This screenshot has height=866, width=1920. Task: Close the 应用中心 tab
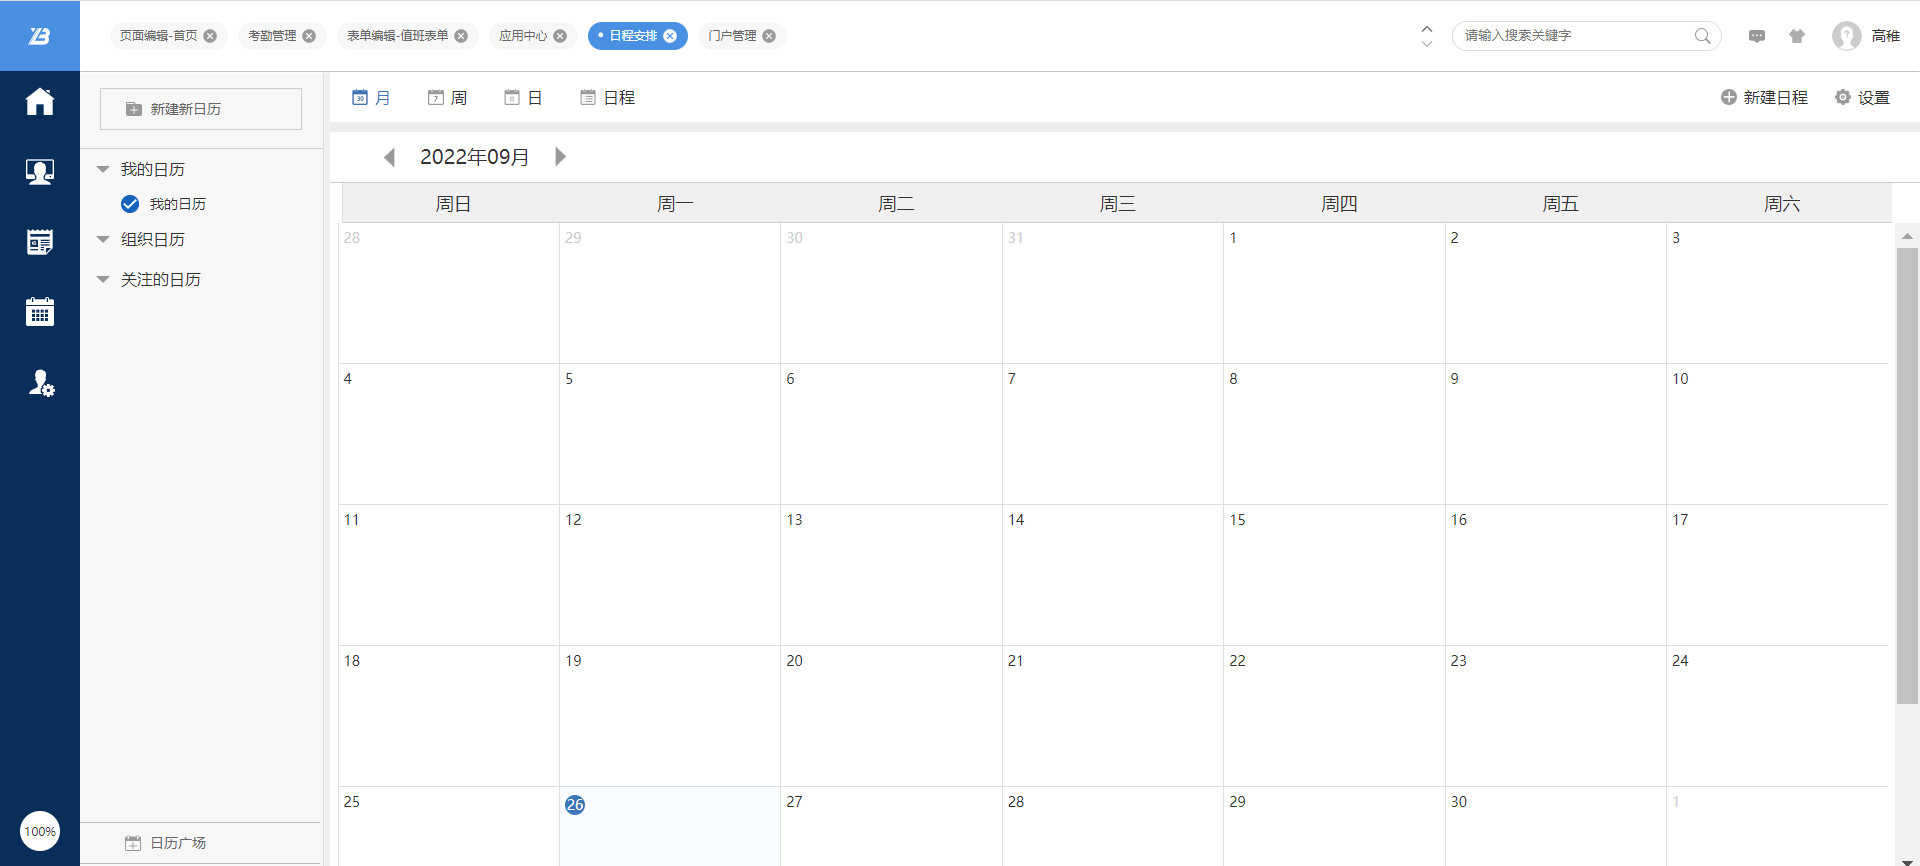coord(560,36)
